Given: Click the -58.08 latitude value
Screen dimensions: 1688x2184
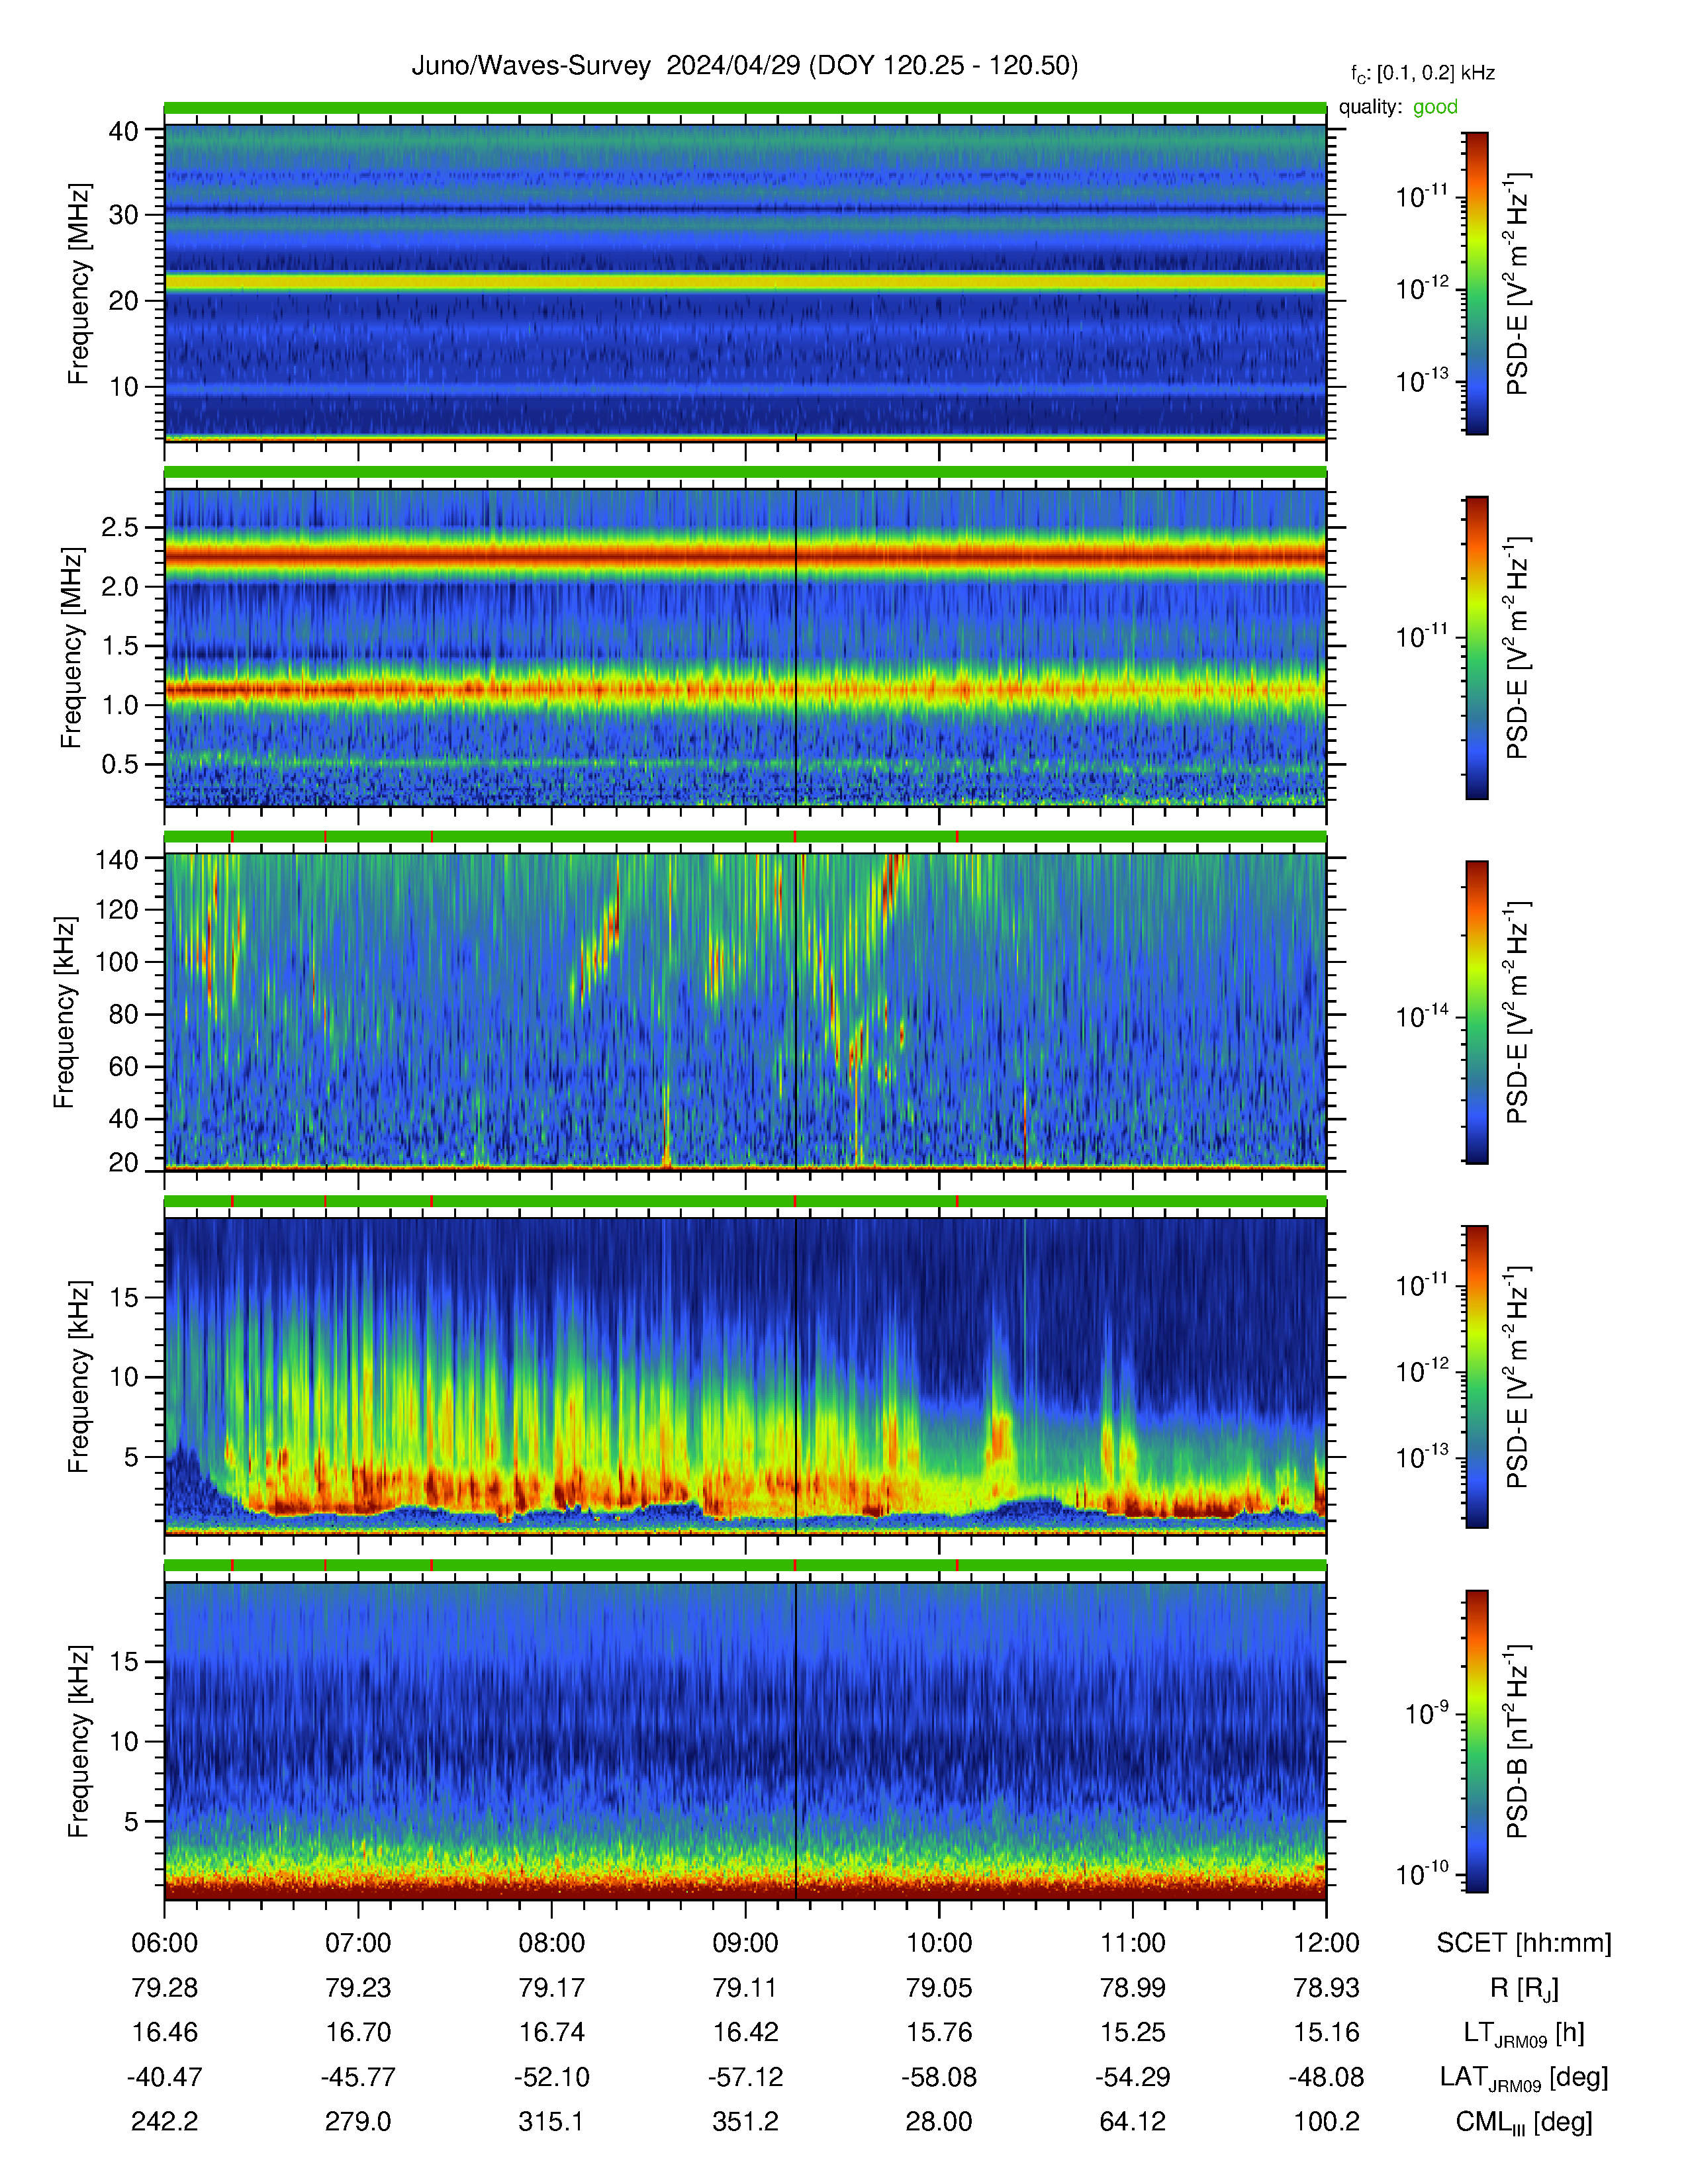Looking at the screenshot, I should pos(939,2077).
